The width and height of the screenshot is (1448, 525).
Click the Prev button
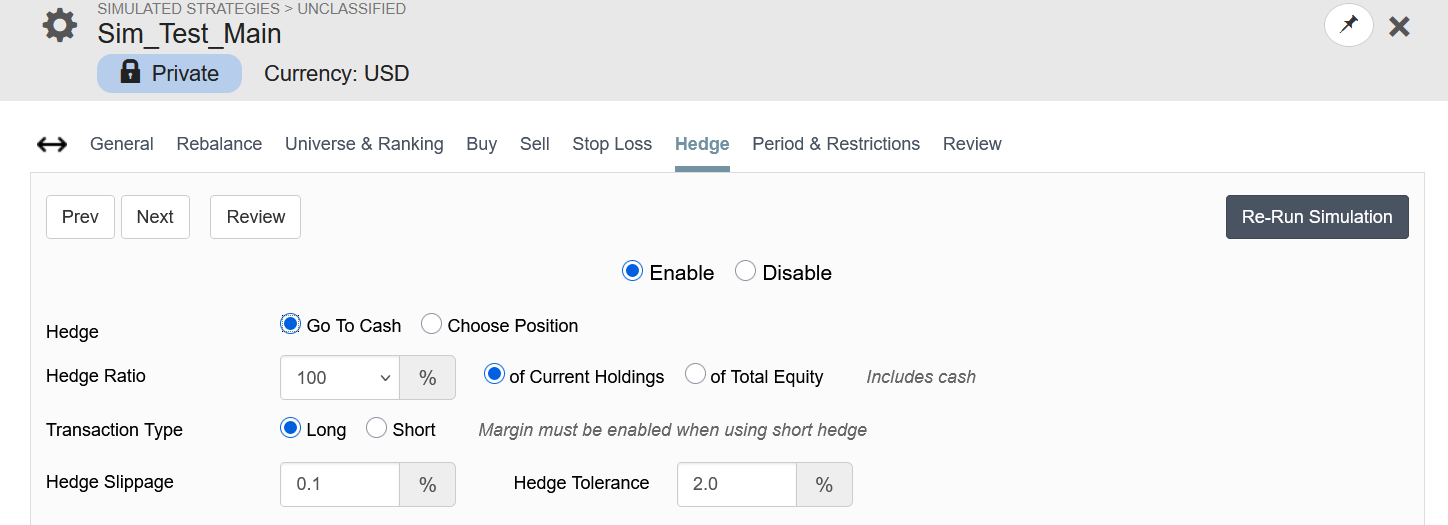[80, 217]
